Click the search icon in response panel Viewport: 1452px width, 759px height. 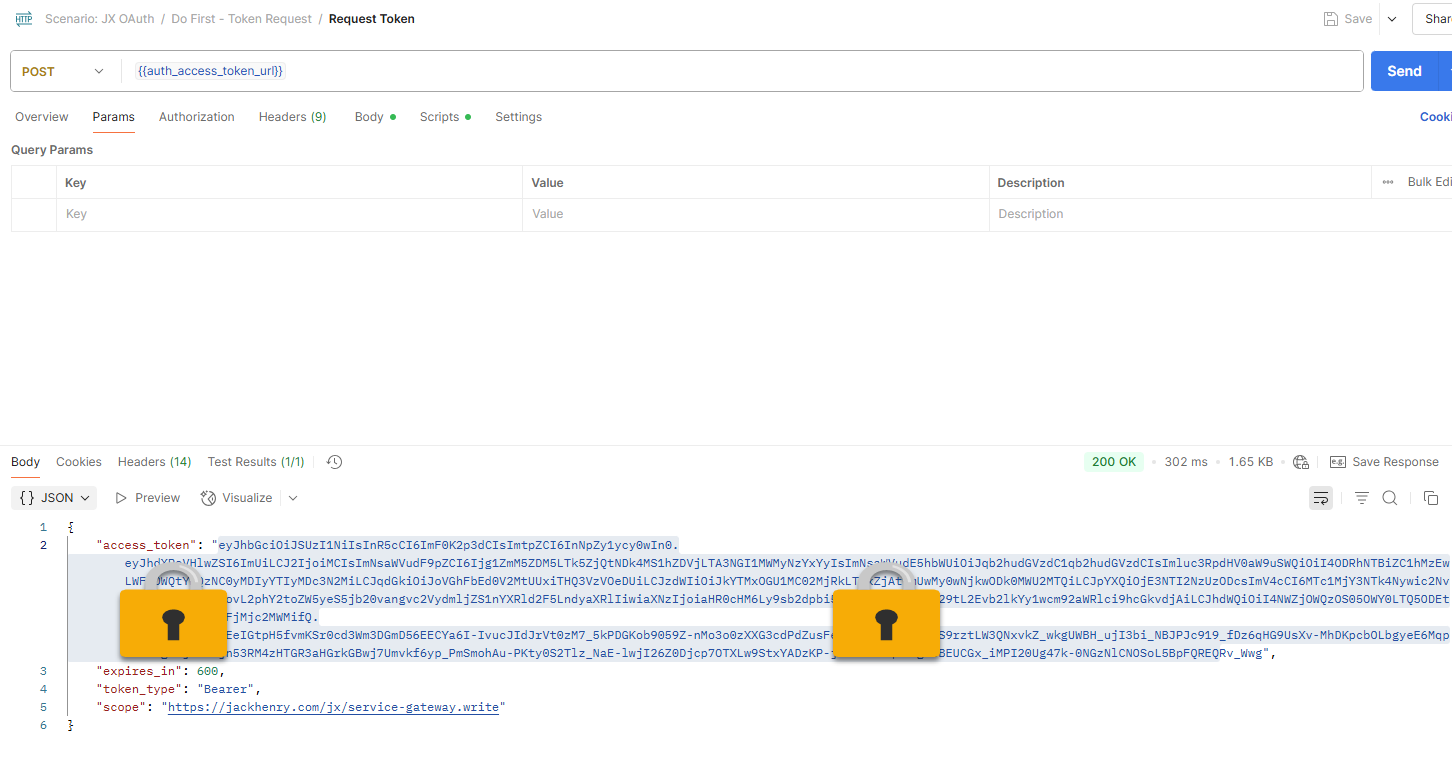tap(1389, 497)
